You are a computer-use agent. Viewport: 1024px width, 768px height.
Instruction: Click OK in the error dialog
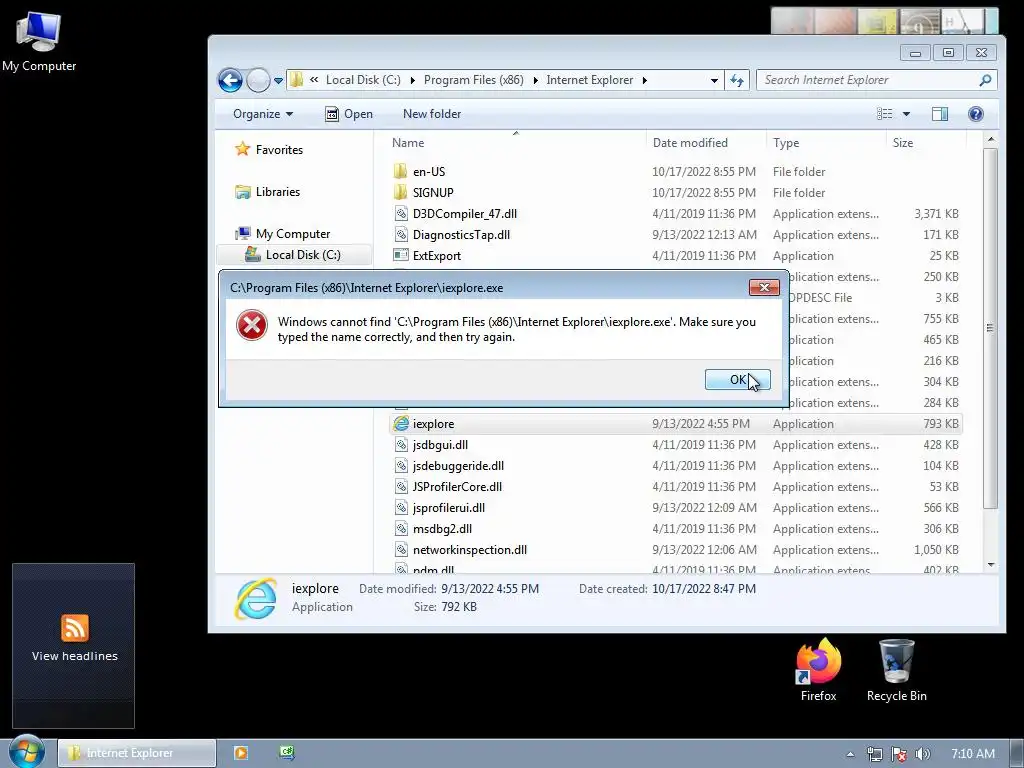[x=737, y=379]
